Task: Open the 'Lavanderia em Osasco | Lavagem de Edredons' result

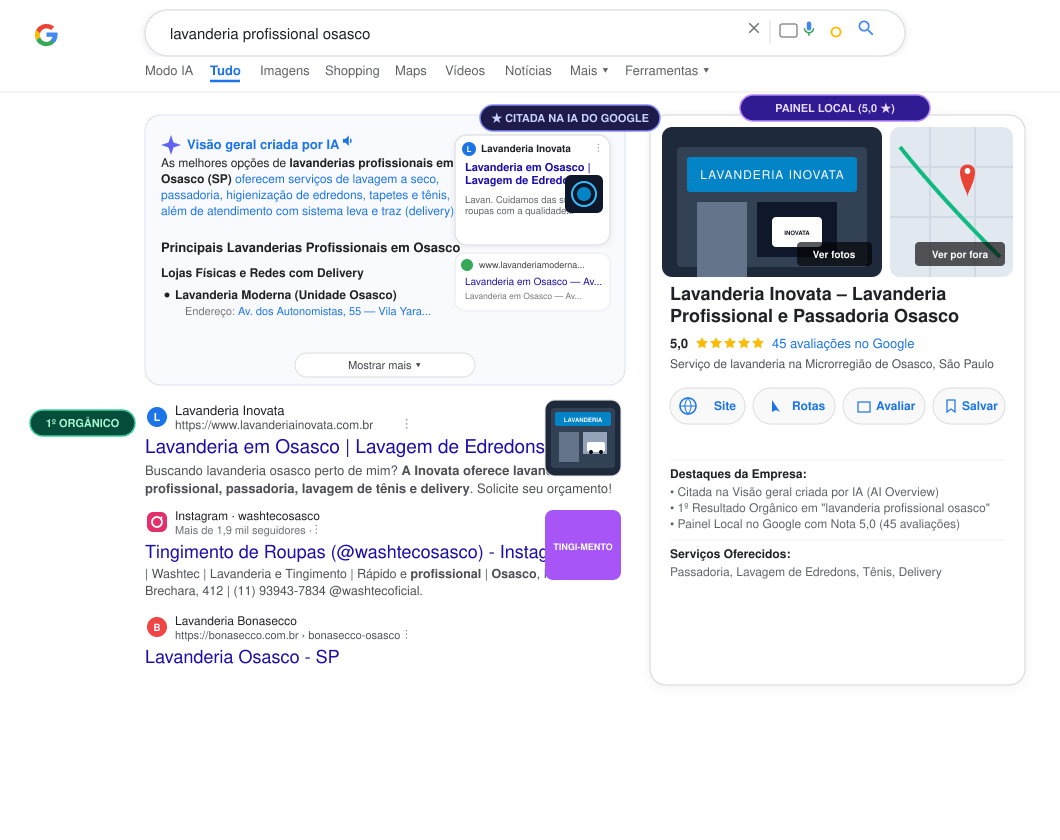Action: point(345,447)
